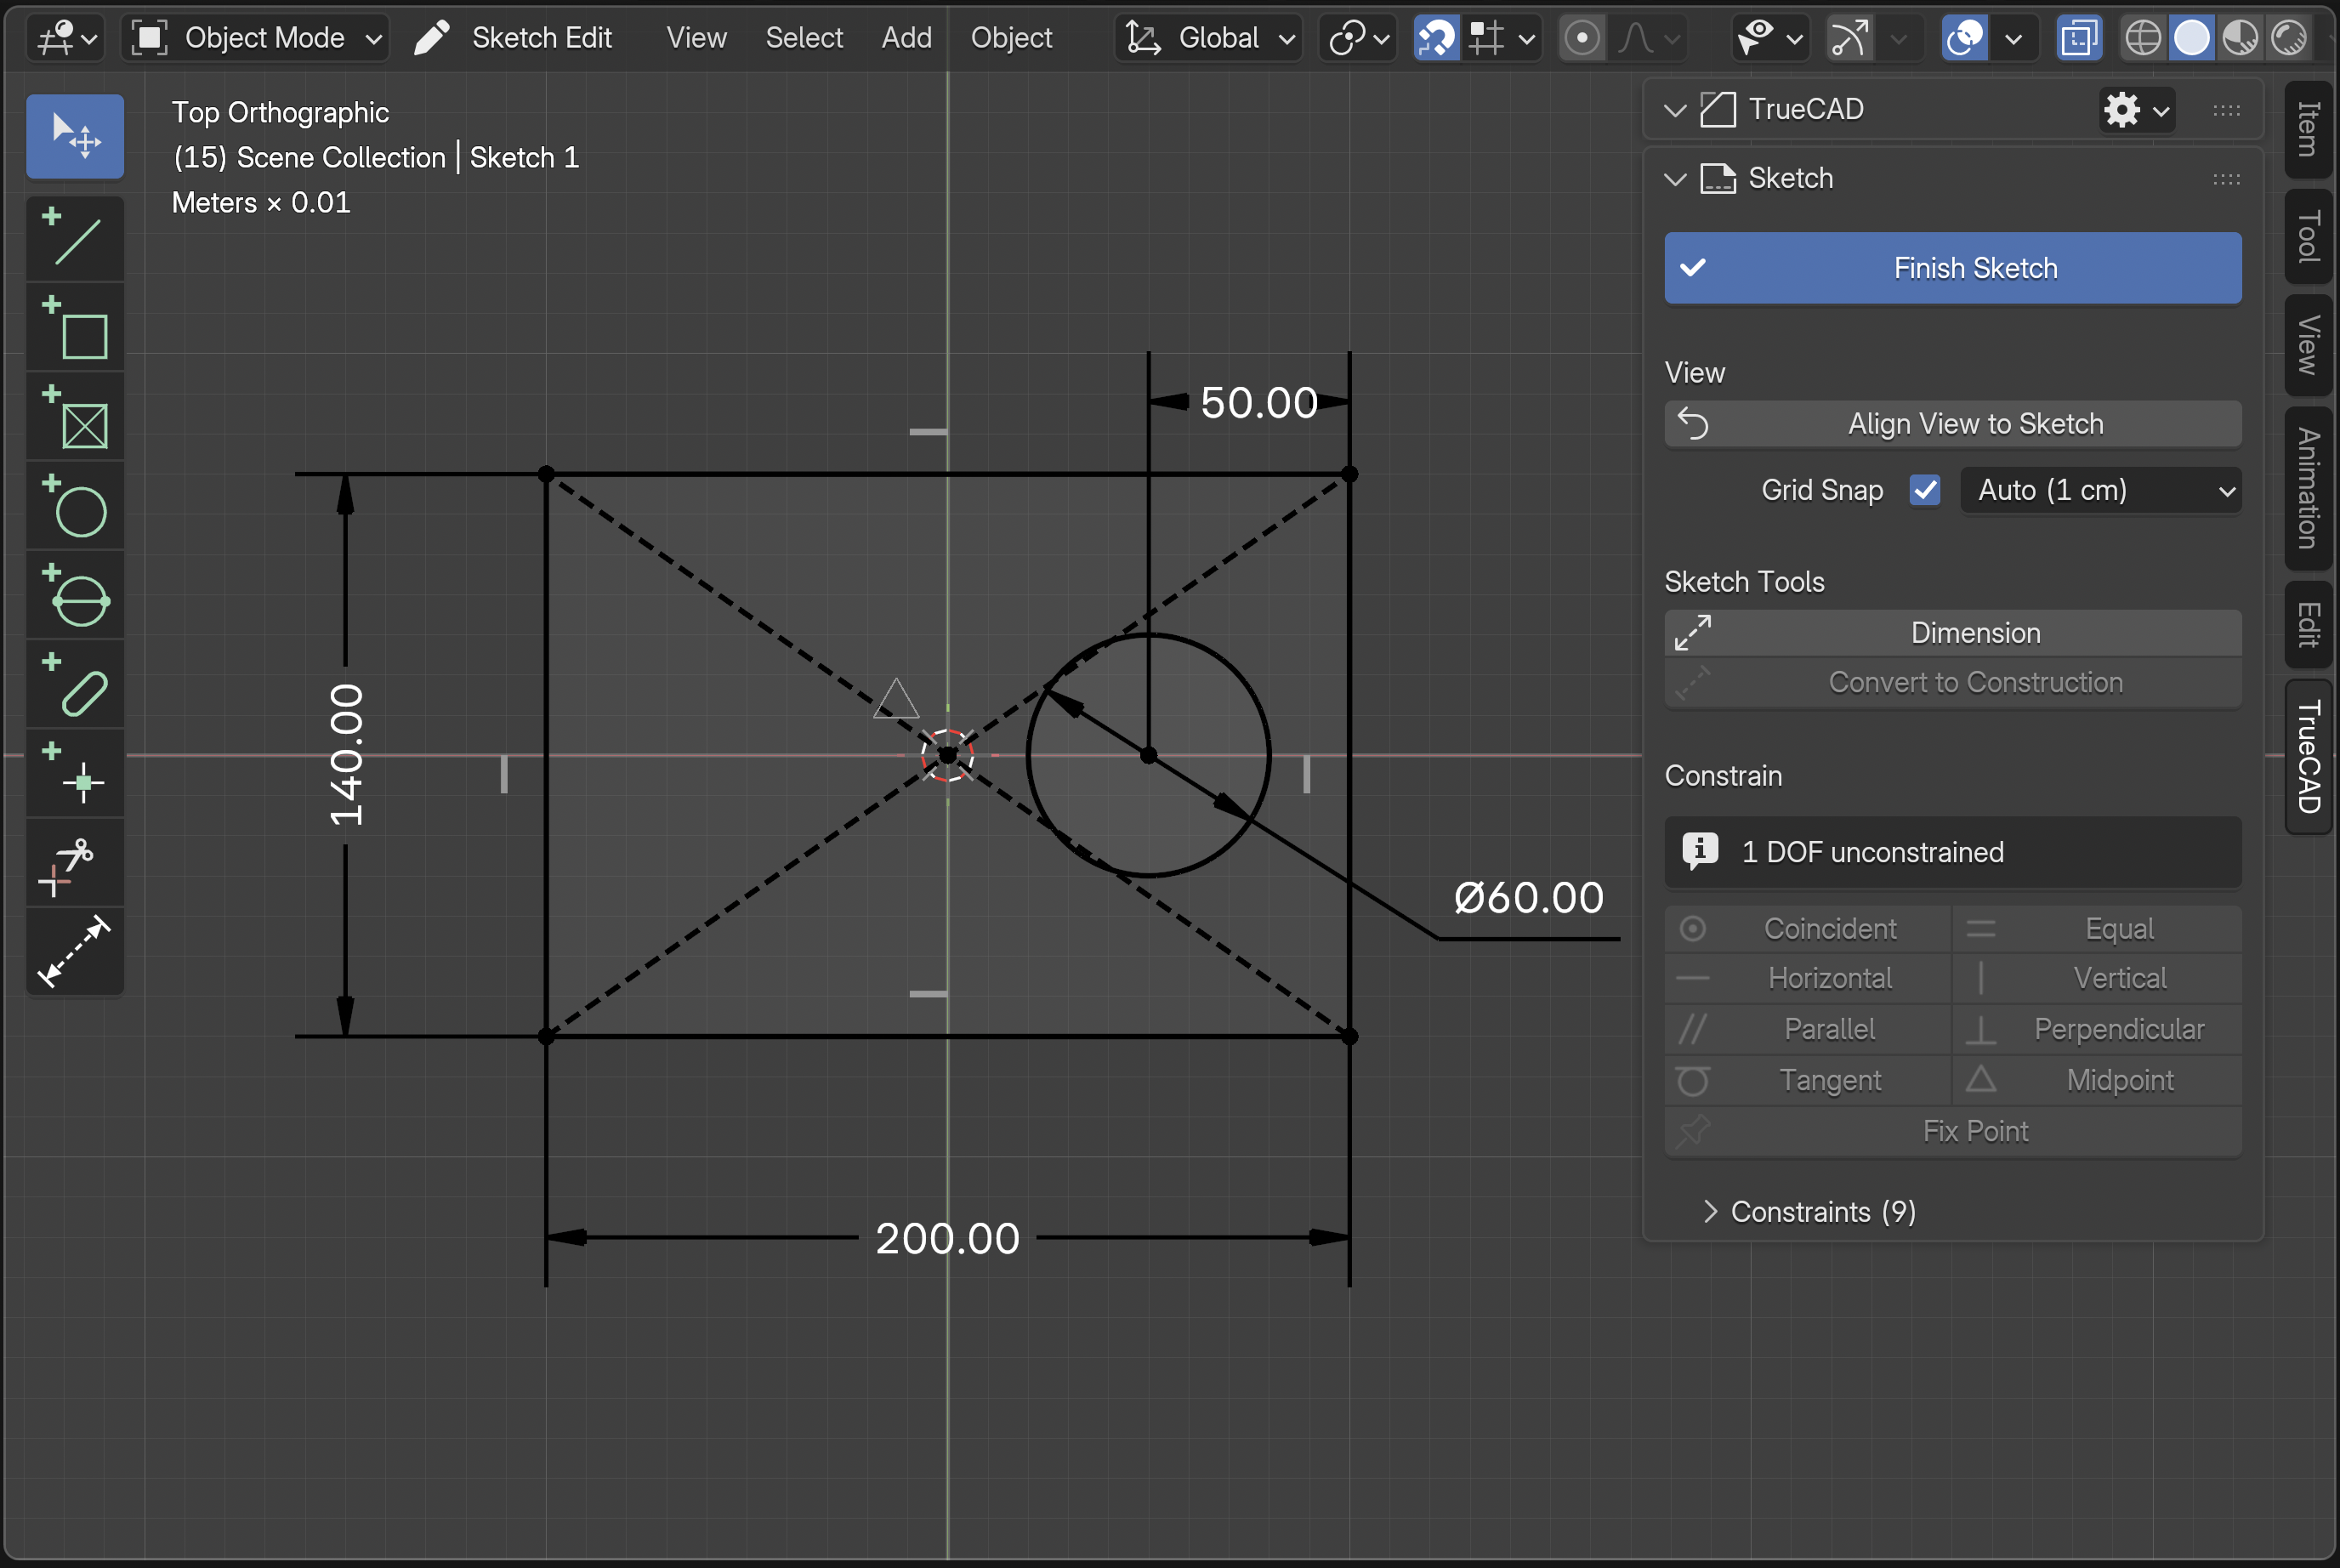2340x1568 pixels.
Task: Toggle proportional editing button
Action: pos(1582,38)
